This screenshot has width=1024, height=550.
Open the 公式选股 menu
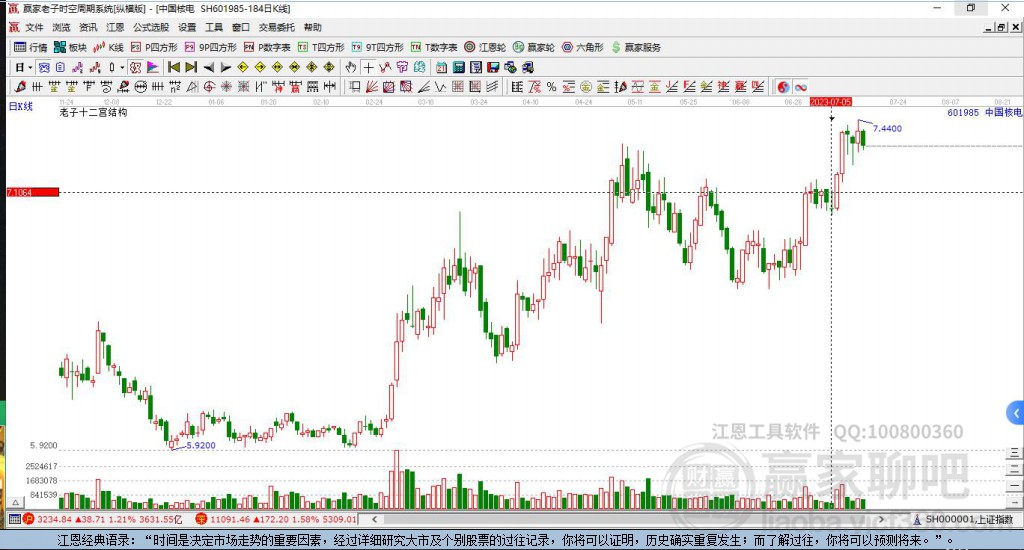(x=151, y=27)
